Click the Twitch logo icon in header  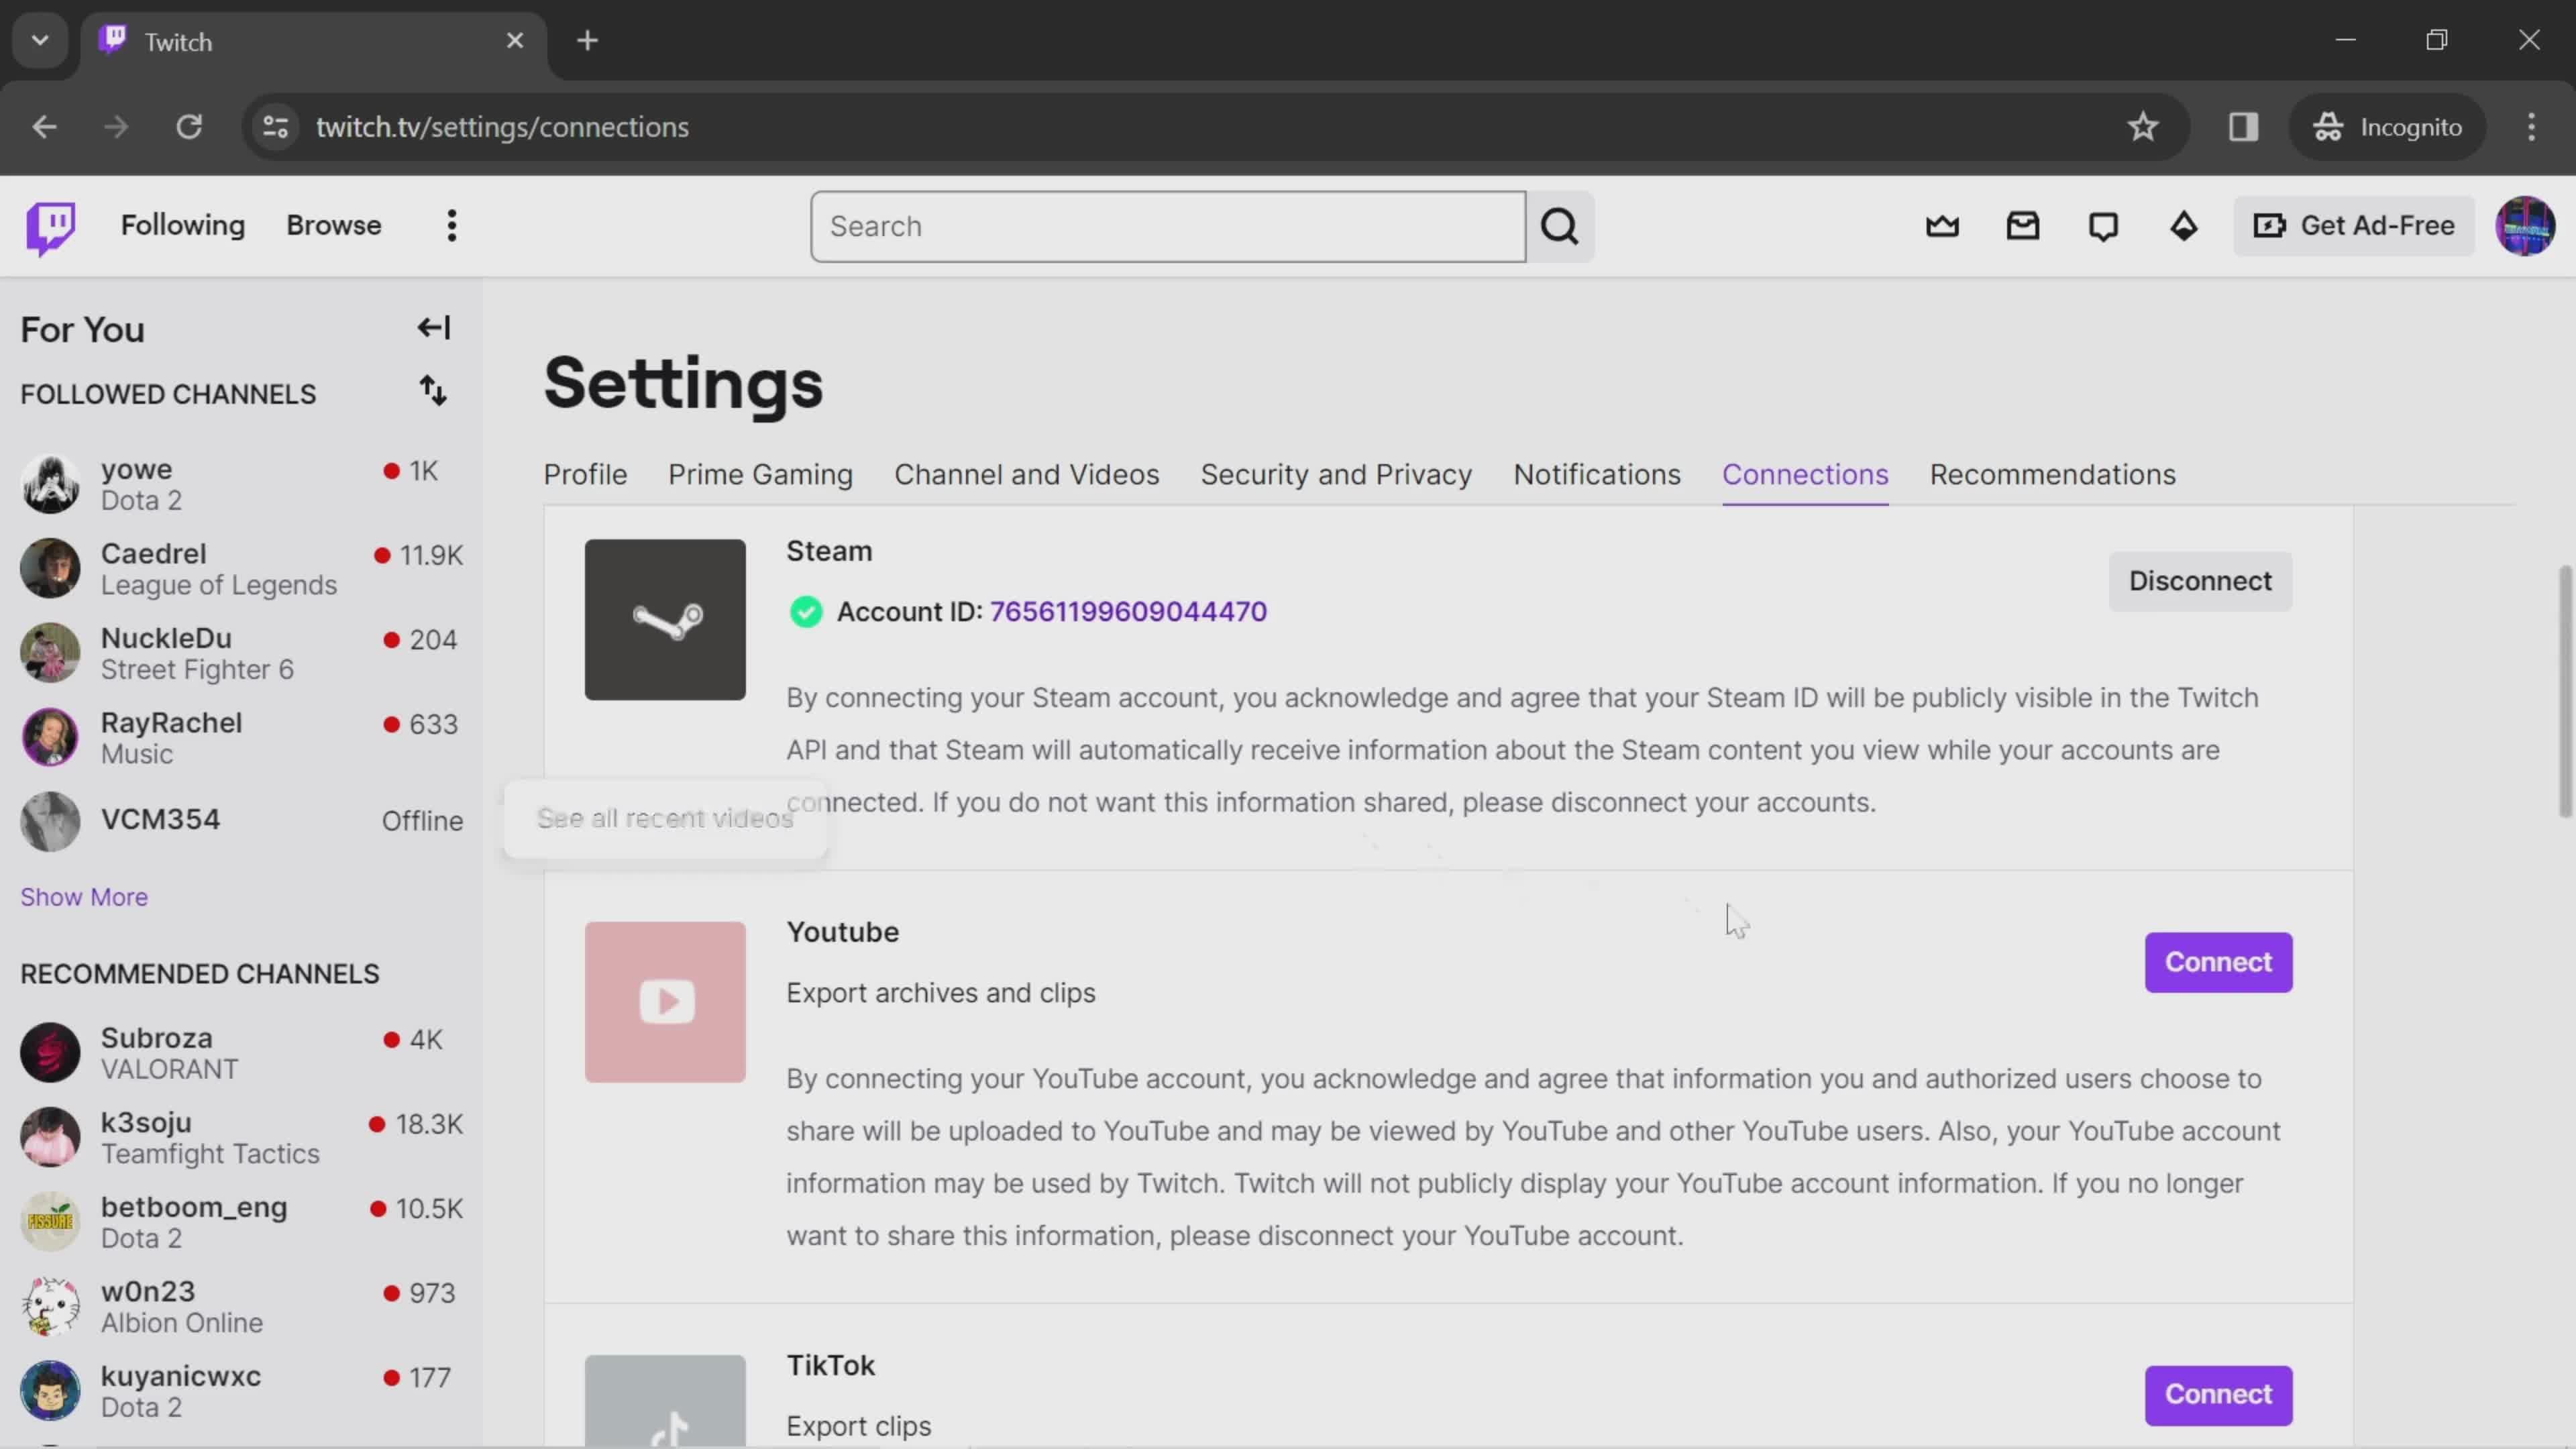pyautogui.click(x=50, y=225)
